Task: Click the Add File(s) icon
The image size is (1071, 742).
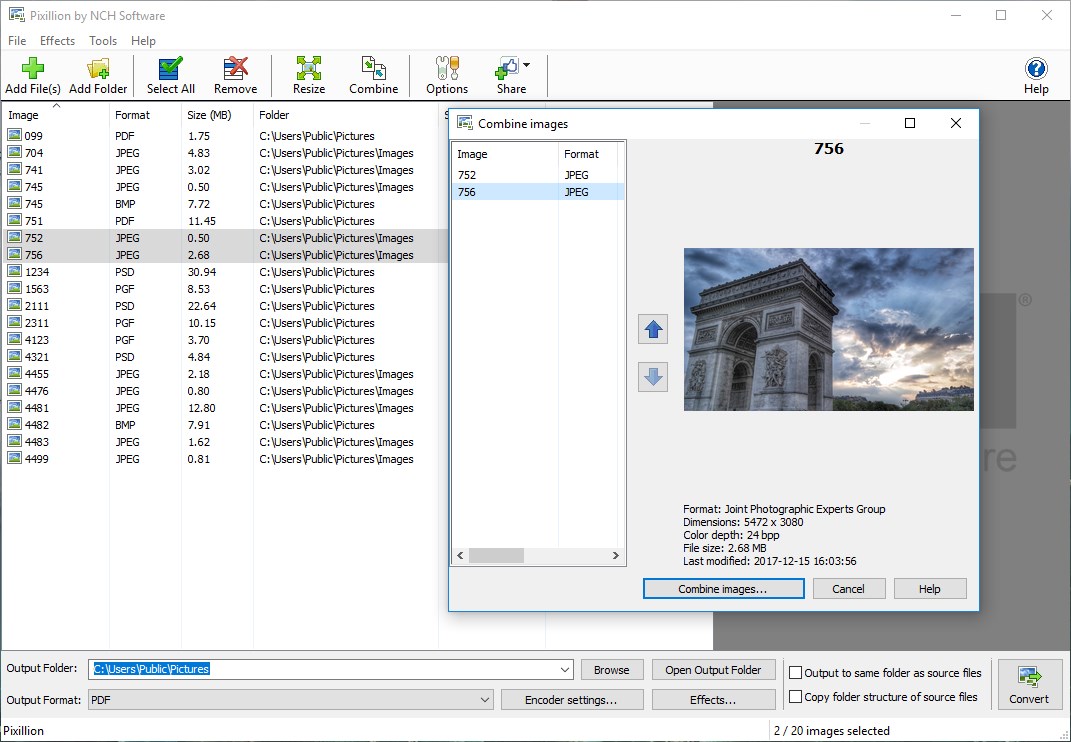Action: pos(32,68)
